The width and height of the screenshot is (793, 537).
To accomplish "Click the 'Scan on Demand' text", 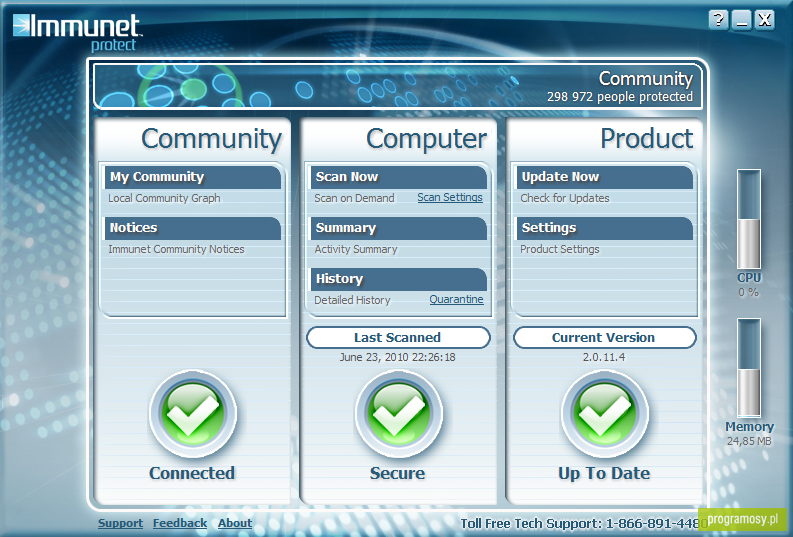I will pos(354,198).
